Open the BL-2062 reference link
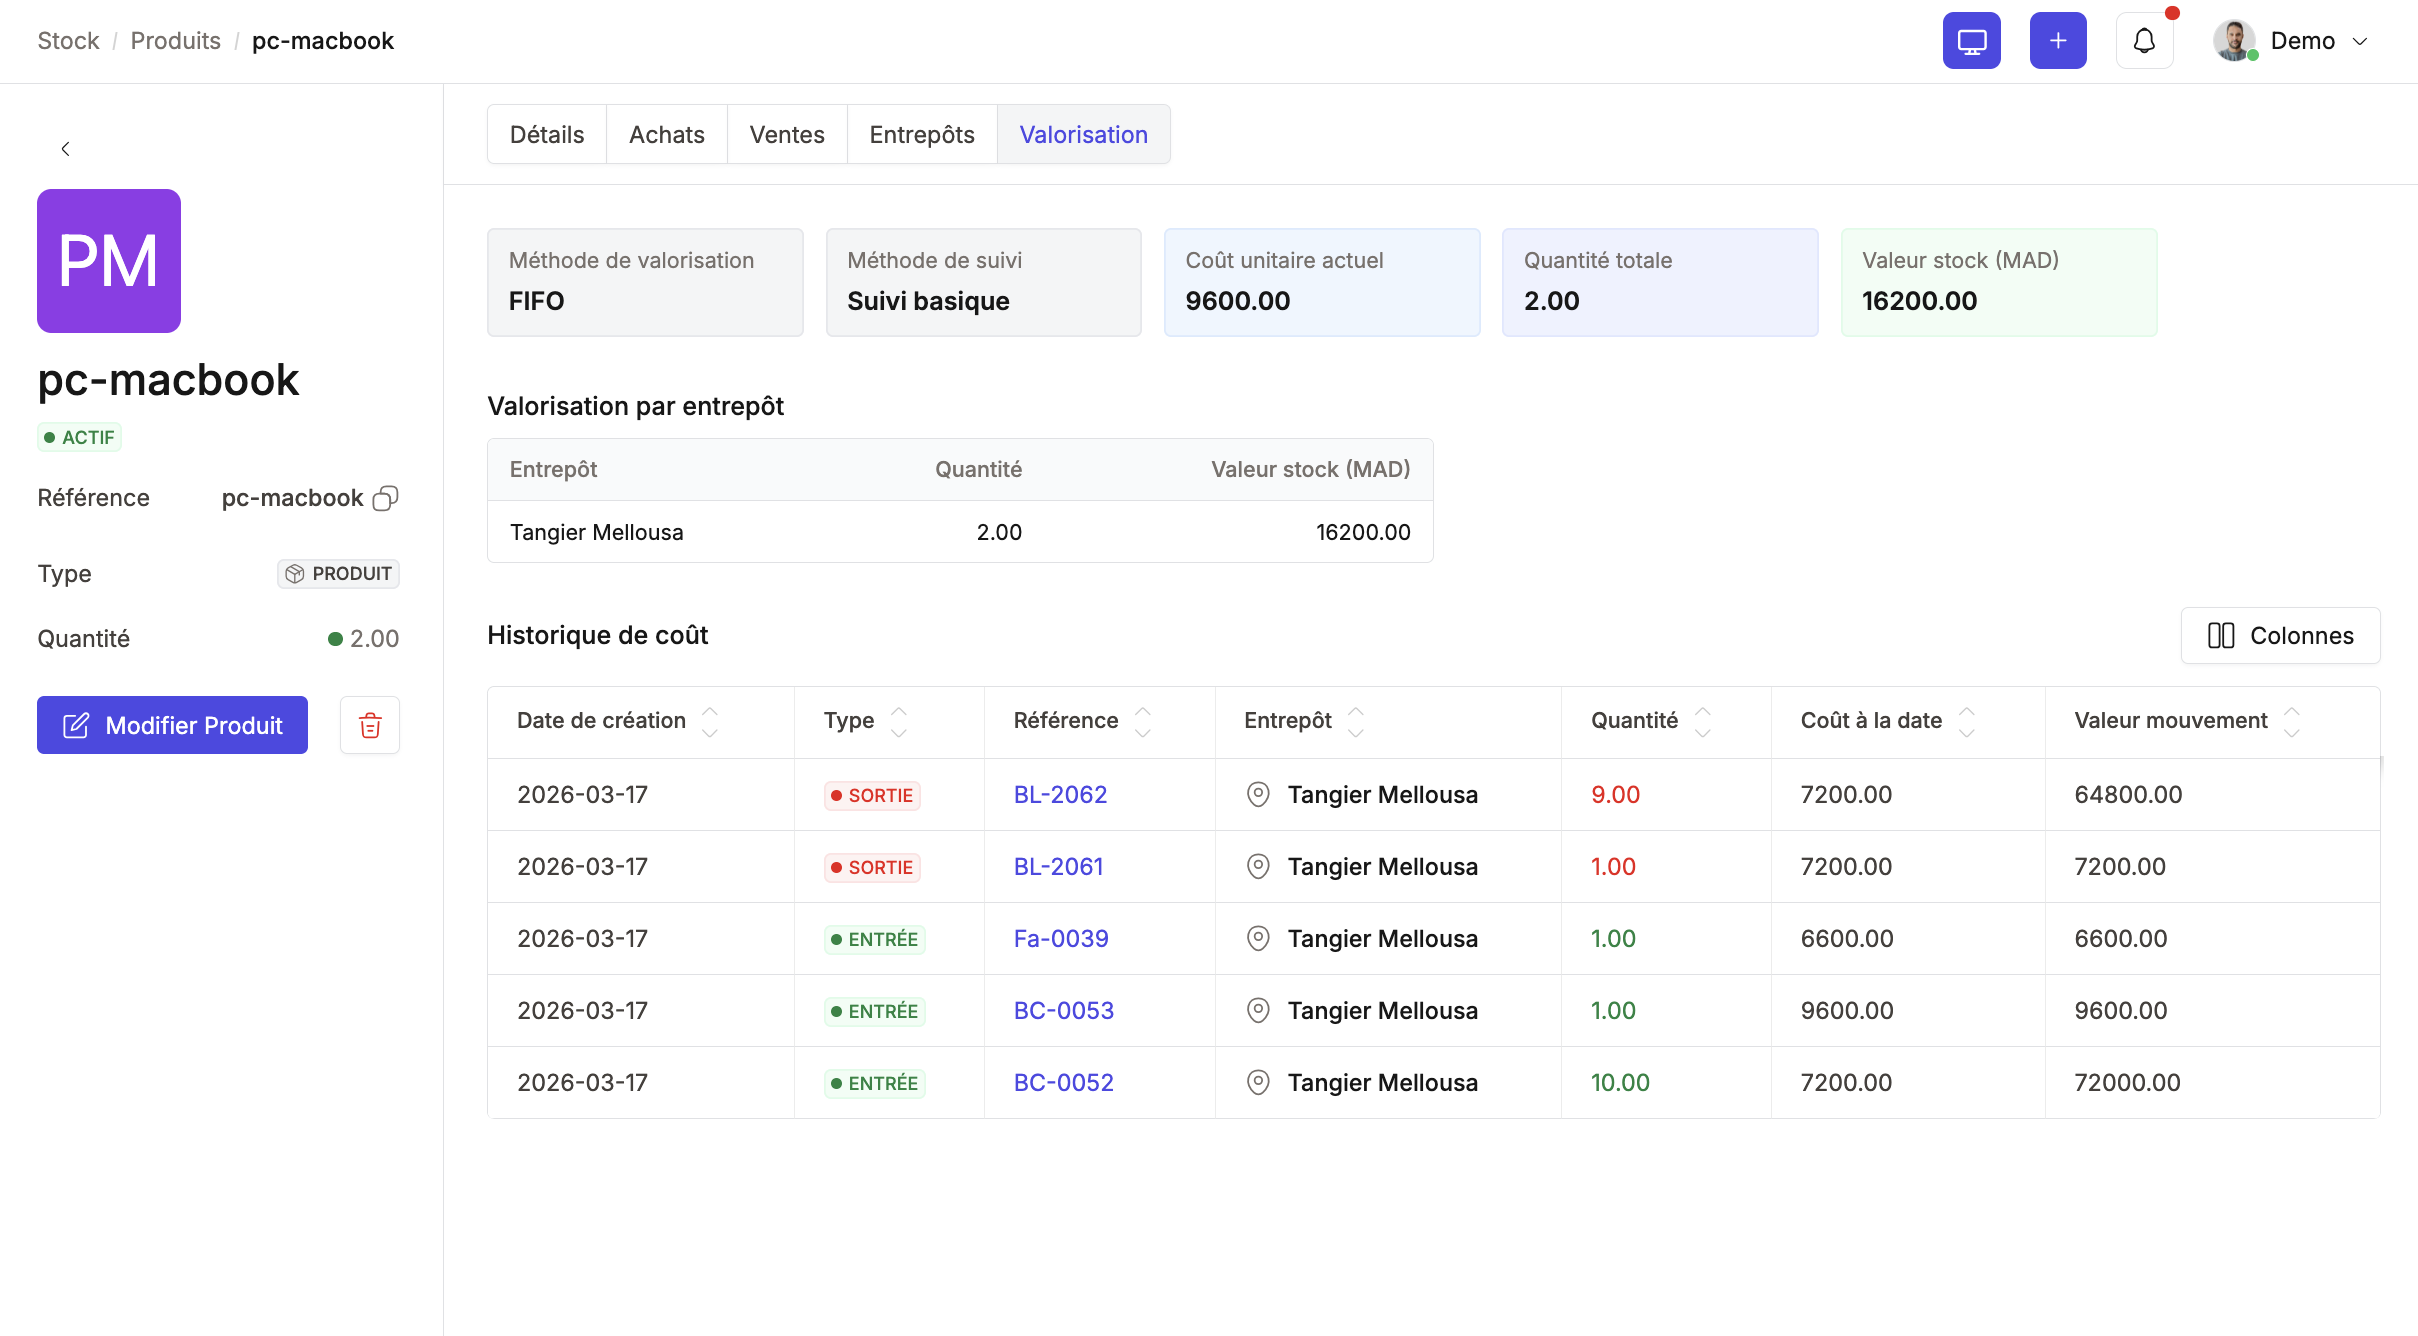 [x=1060, y=795]
